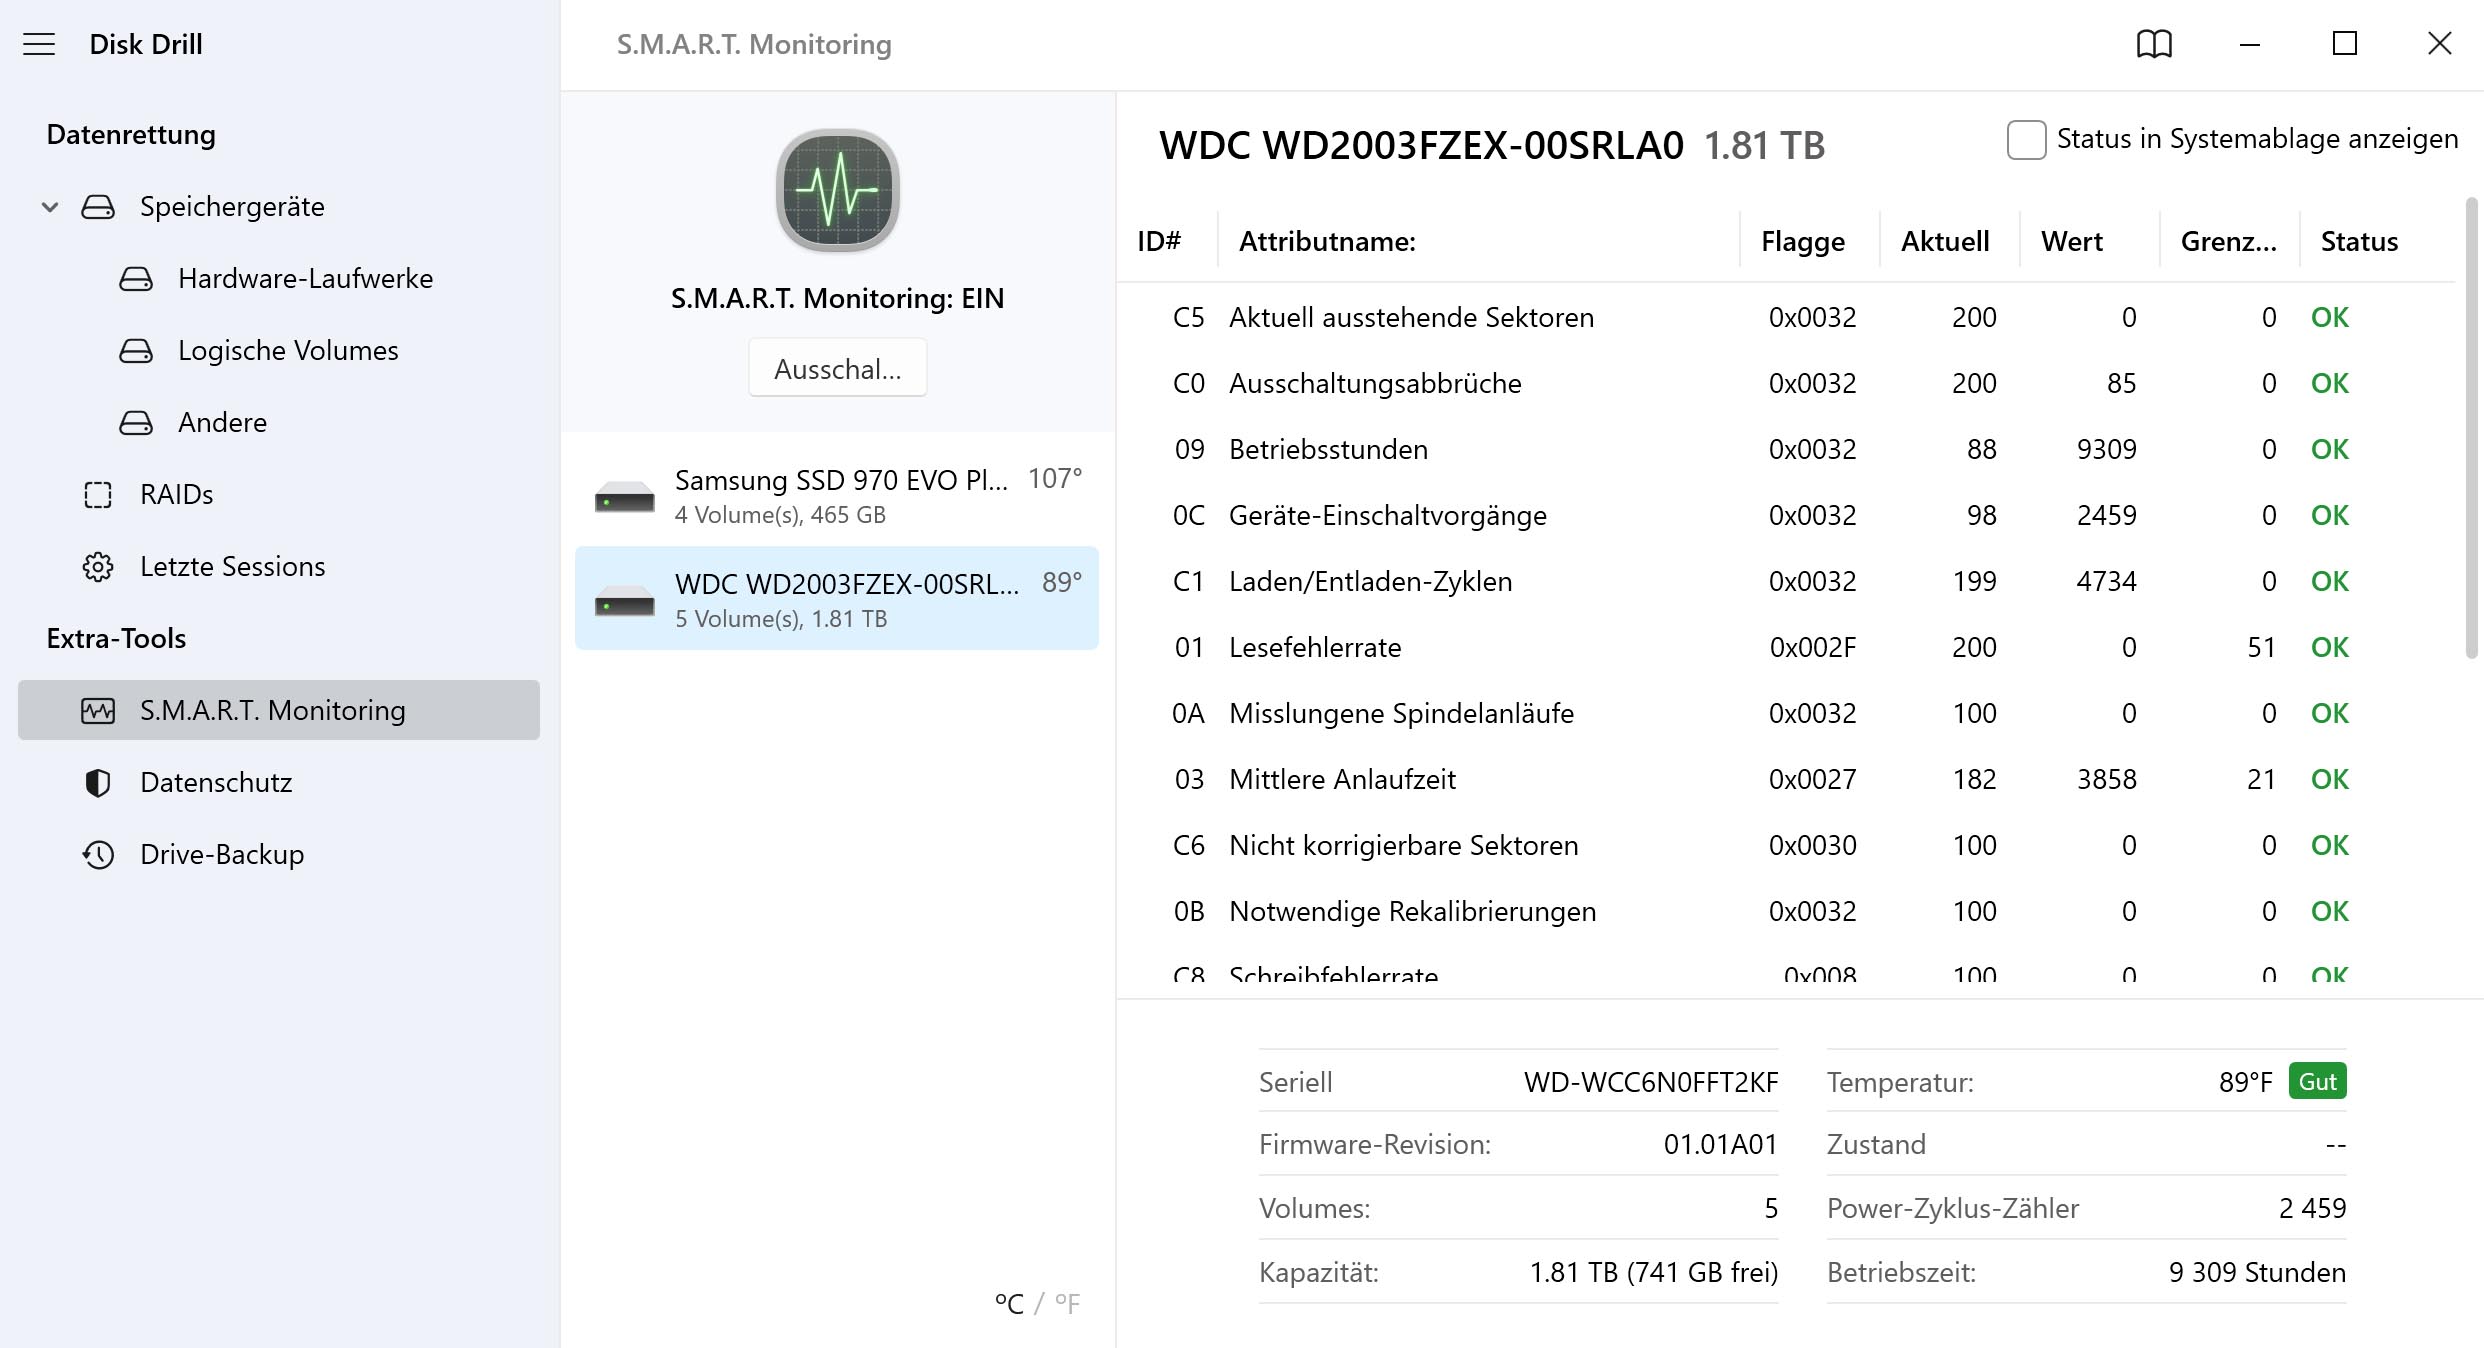Click the Datenschutz shield icon
This screenshot has height=1348, width=2484.
98,783
